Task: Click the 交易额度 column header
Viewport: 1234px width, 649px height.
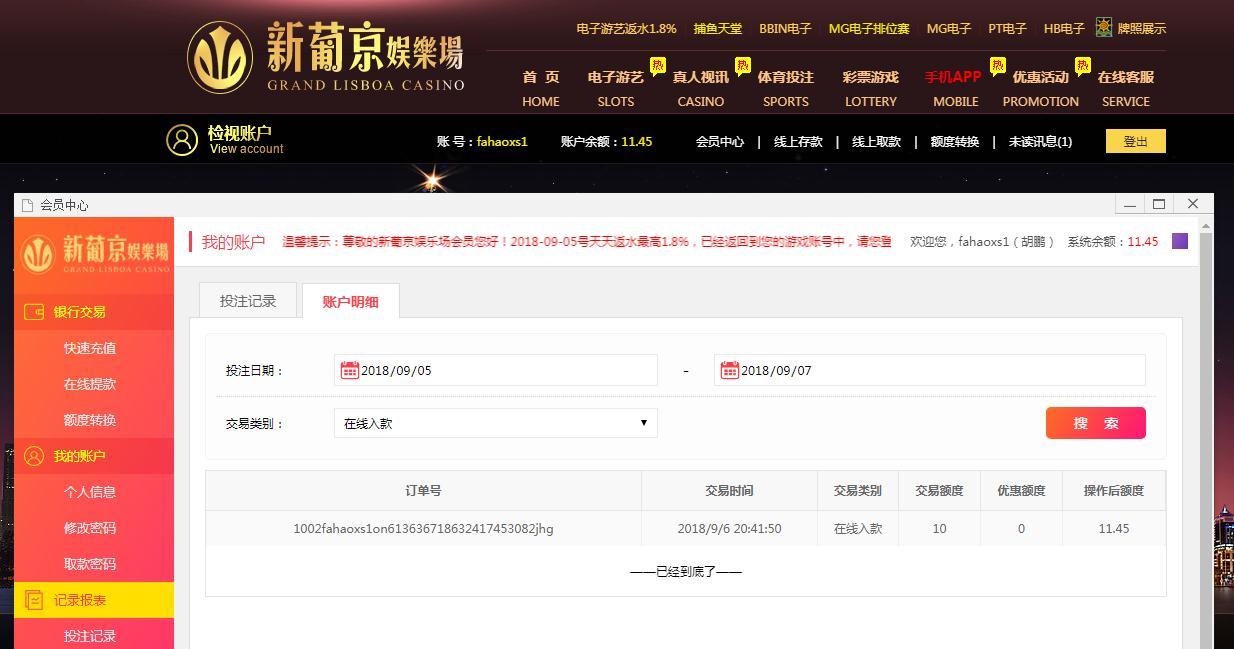Action: [x=939, y=490]
